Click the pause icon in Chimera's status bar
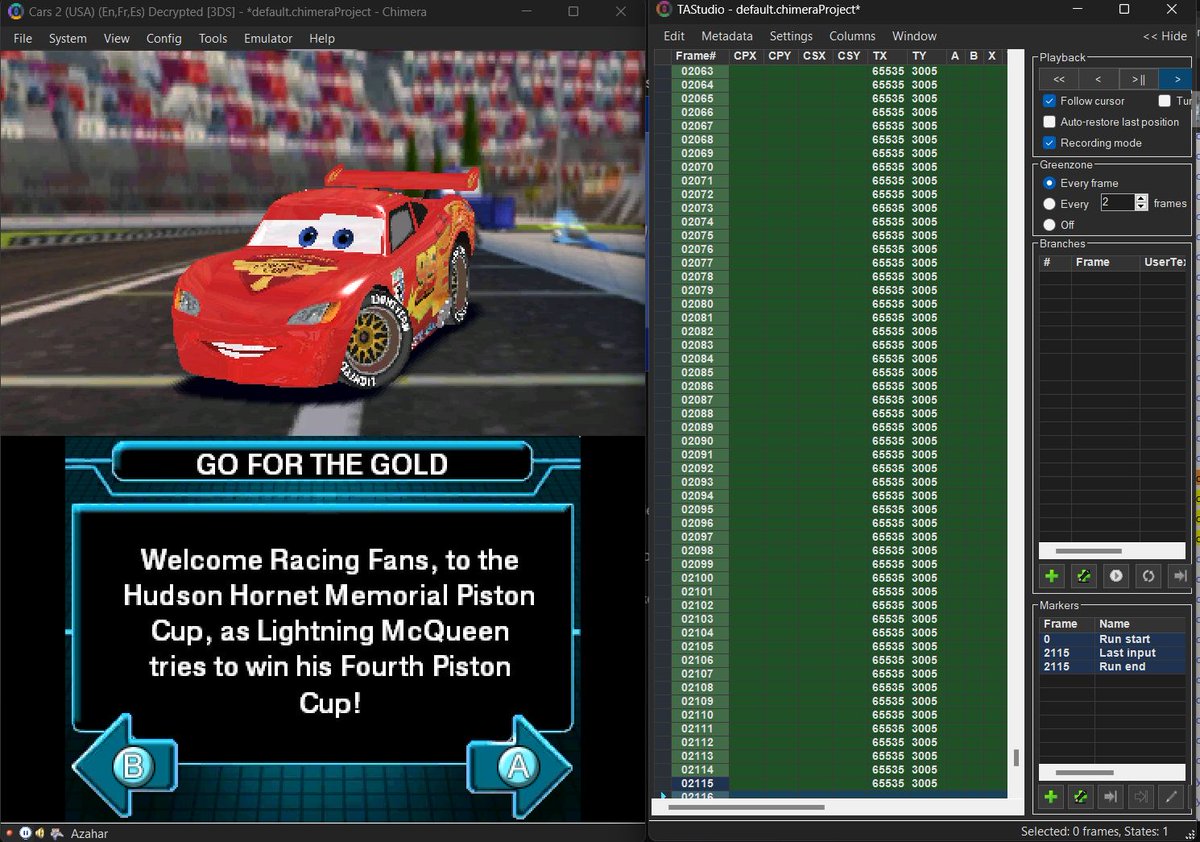The width and height of the screenshot is (1200, 842). point(25,832)
